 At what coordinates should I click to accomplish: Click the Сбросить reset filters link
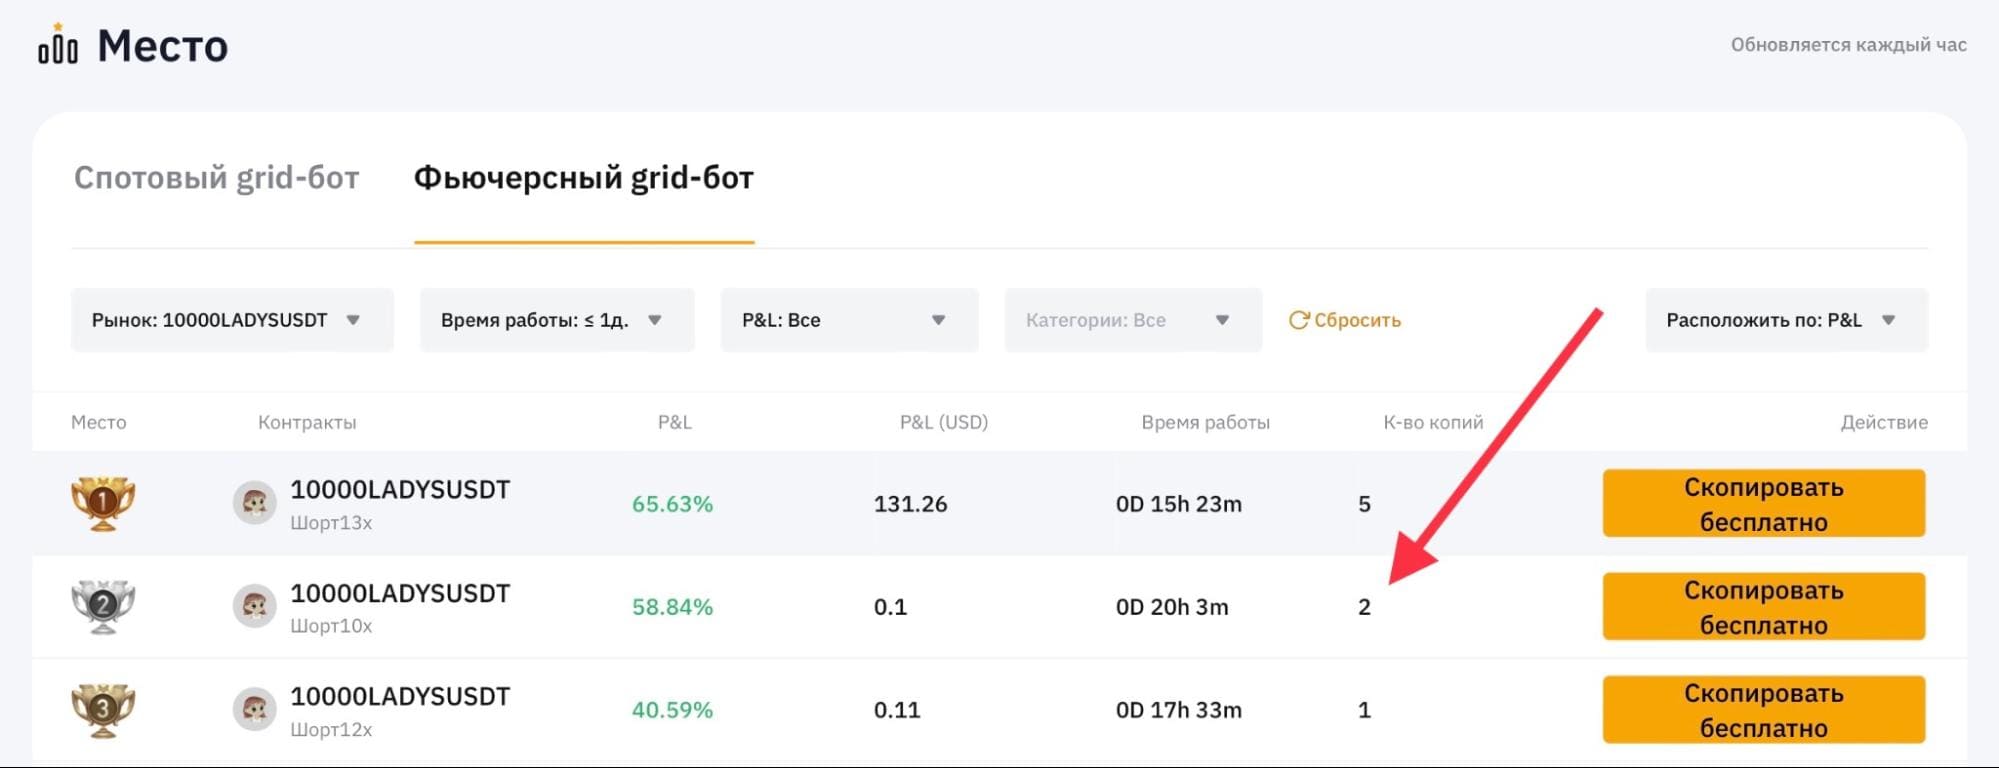(1357, 320)
